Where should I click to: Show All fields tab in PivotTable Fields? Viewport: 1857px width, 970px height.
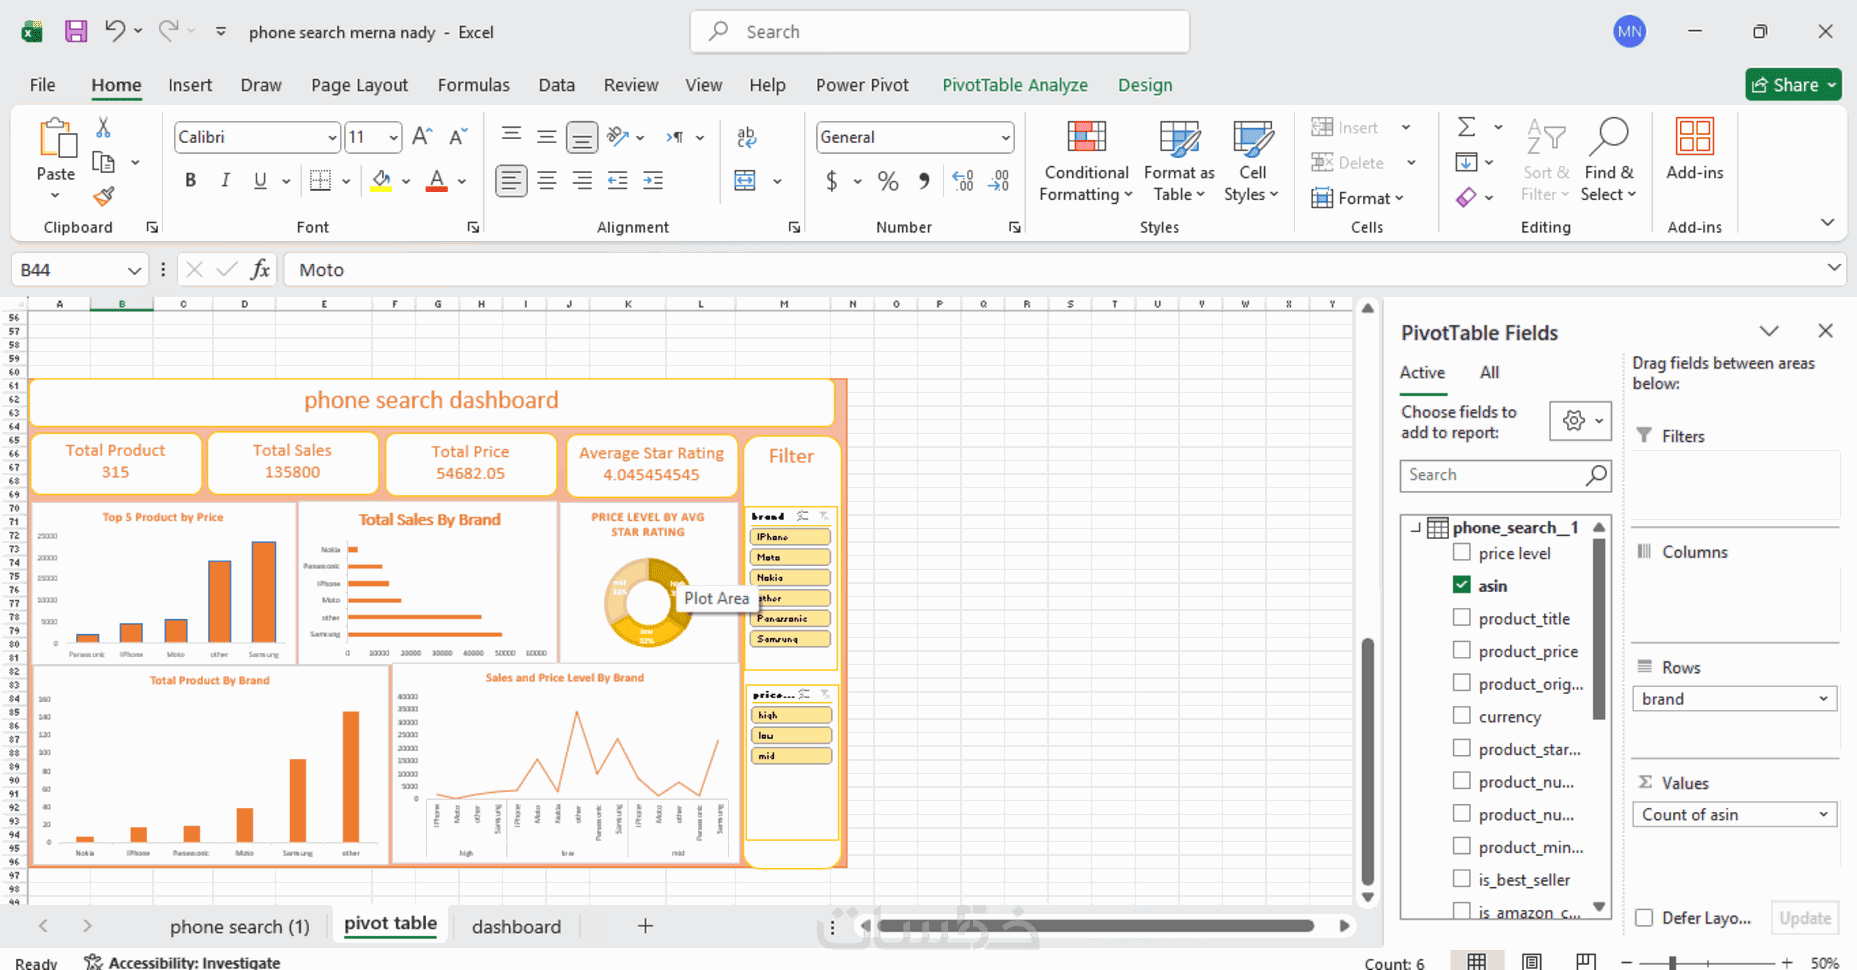click(x=1489, y=372)
